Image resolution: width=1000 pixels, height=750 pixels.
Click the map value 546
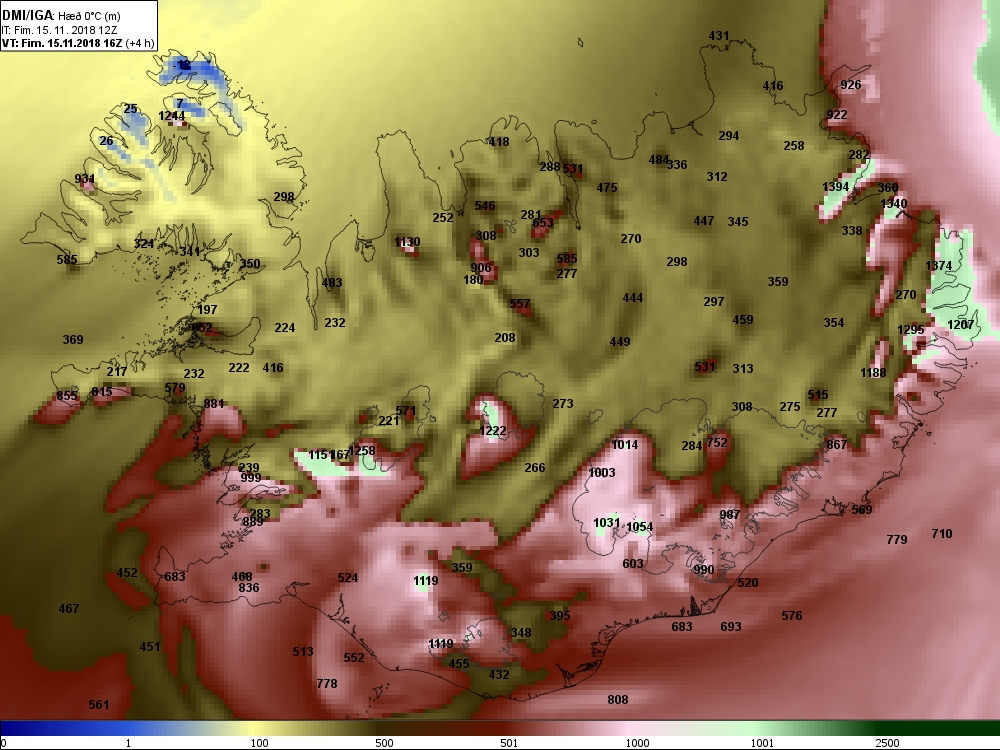click(485, 206)
